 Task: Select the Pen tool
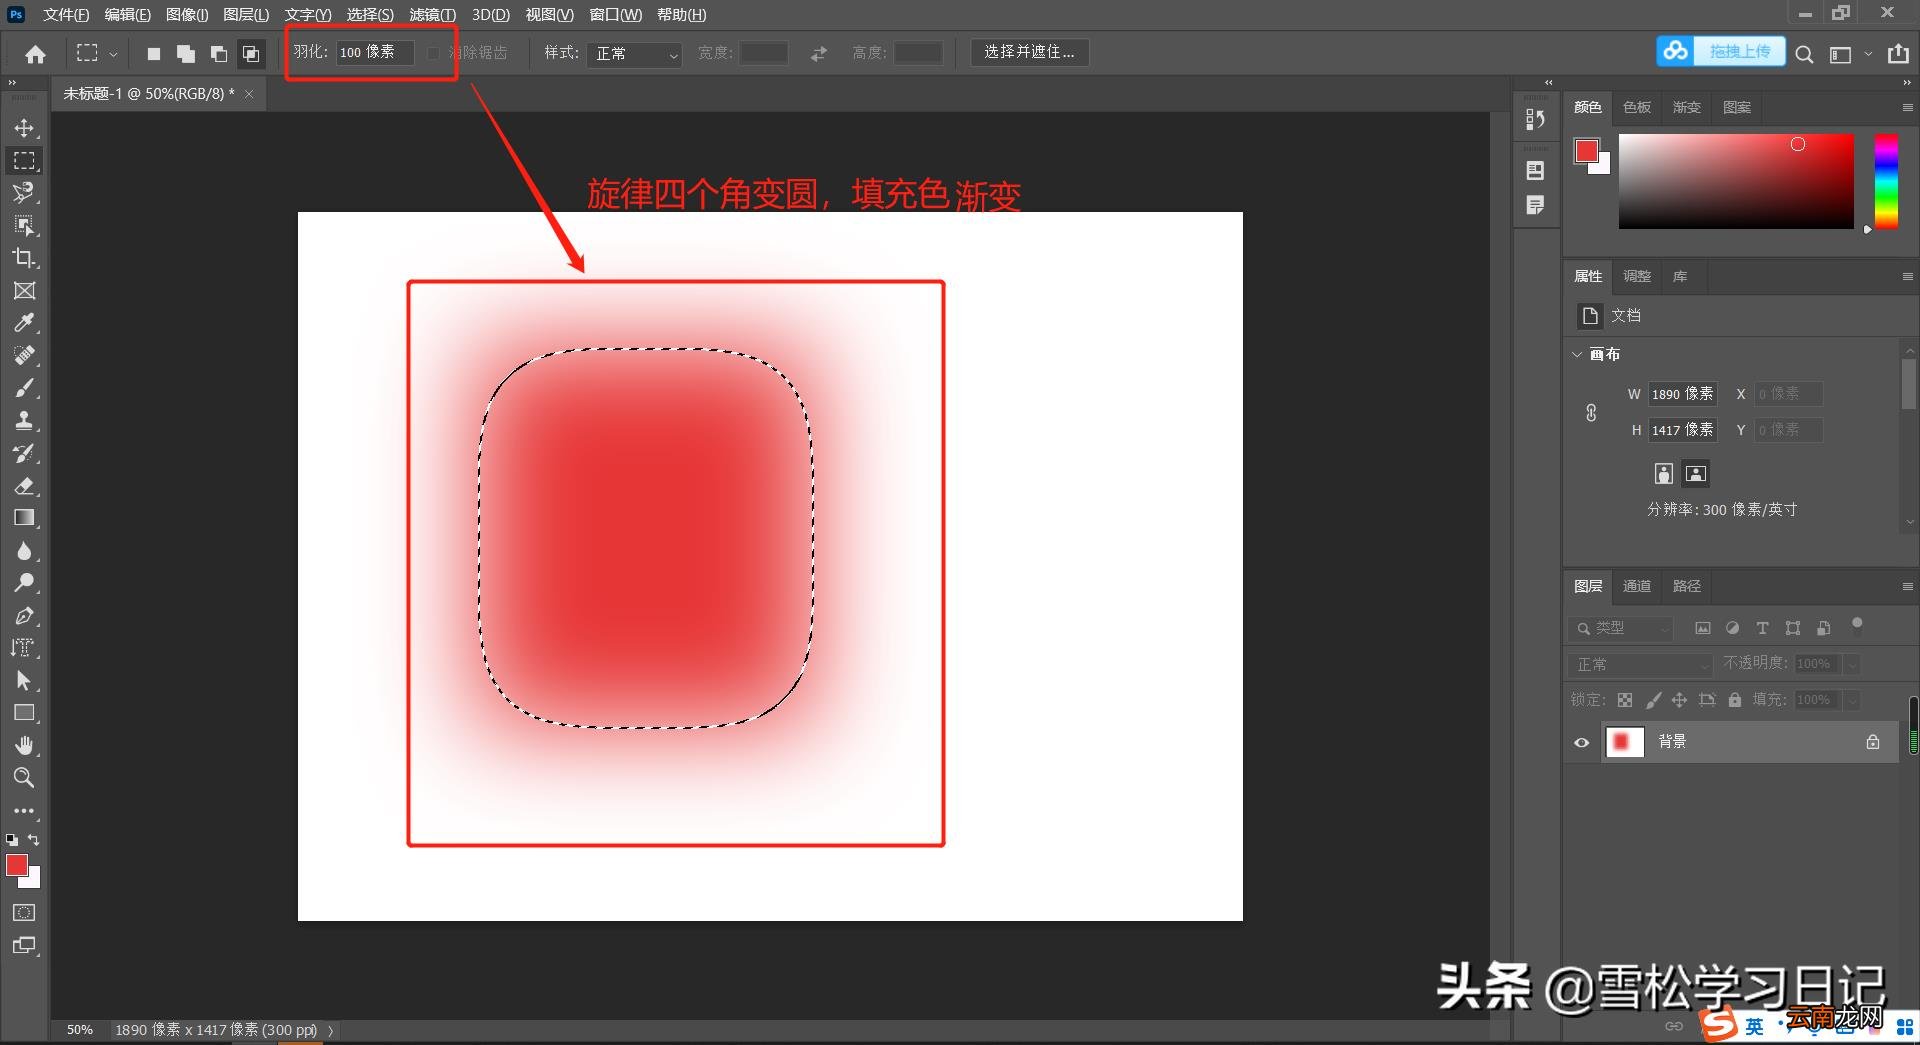pos(24,616)
